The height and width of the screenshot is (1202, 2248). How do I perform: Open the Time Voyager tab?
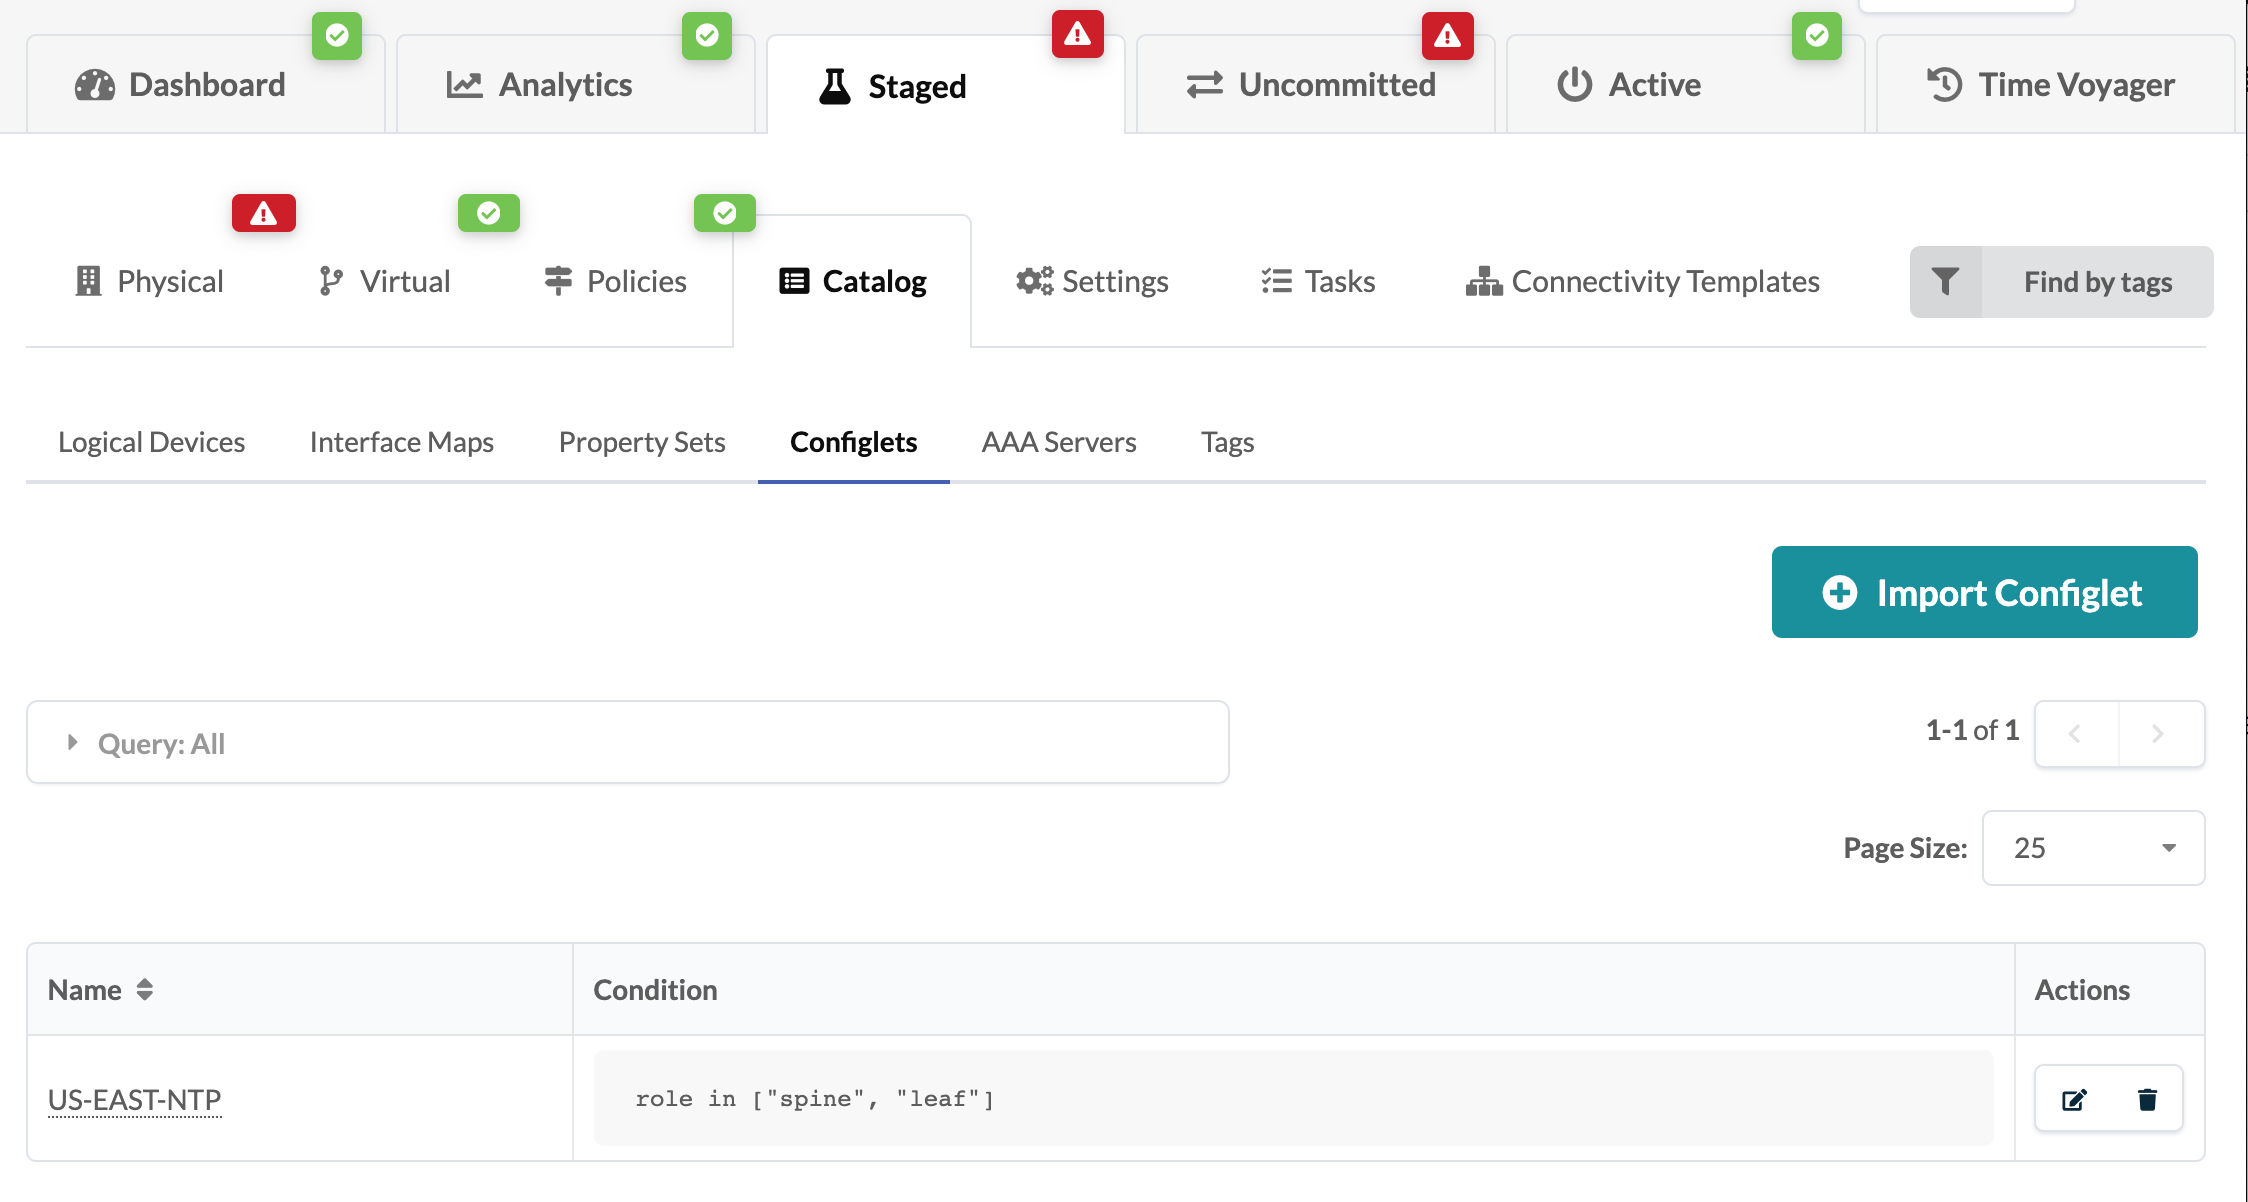click(2056, 85)
